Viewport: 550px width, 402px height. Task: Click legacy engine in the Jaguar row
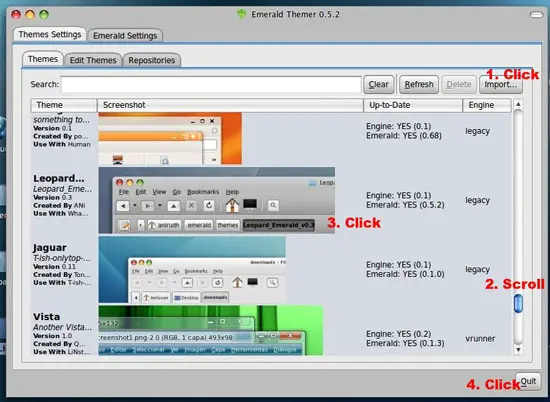click(x=477, y=269)
